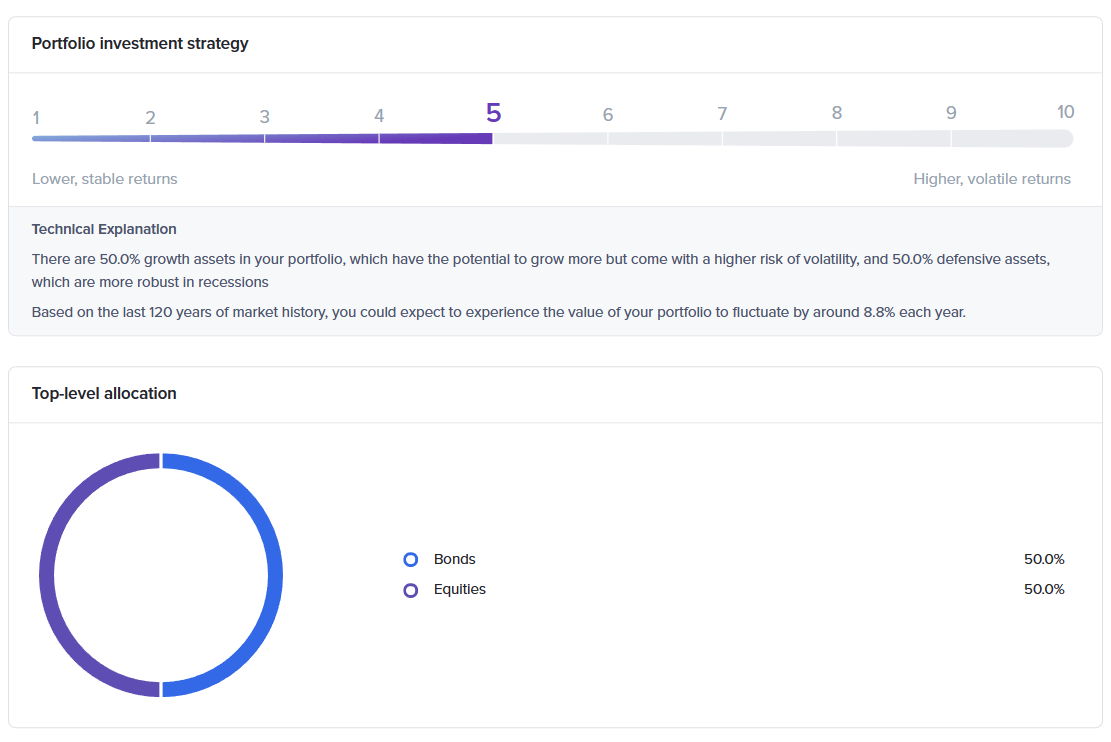The height and width of the screenshot is (742, 1111).
Task: Click the Bonds legend label
Action: tap(454, 559)
